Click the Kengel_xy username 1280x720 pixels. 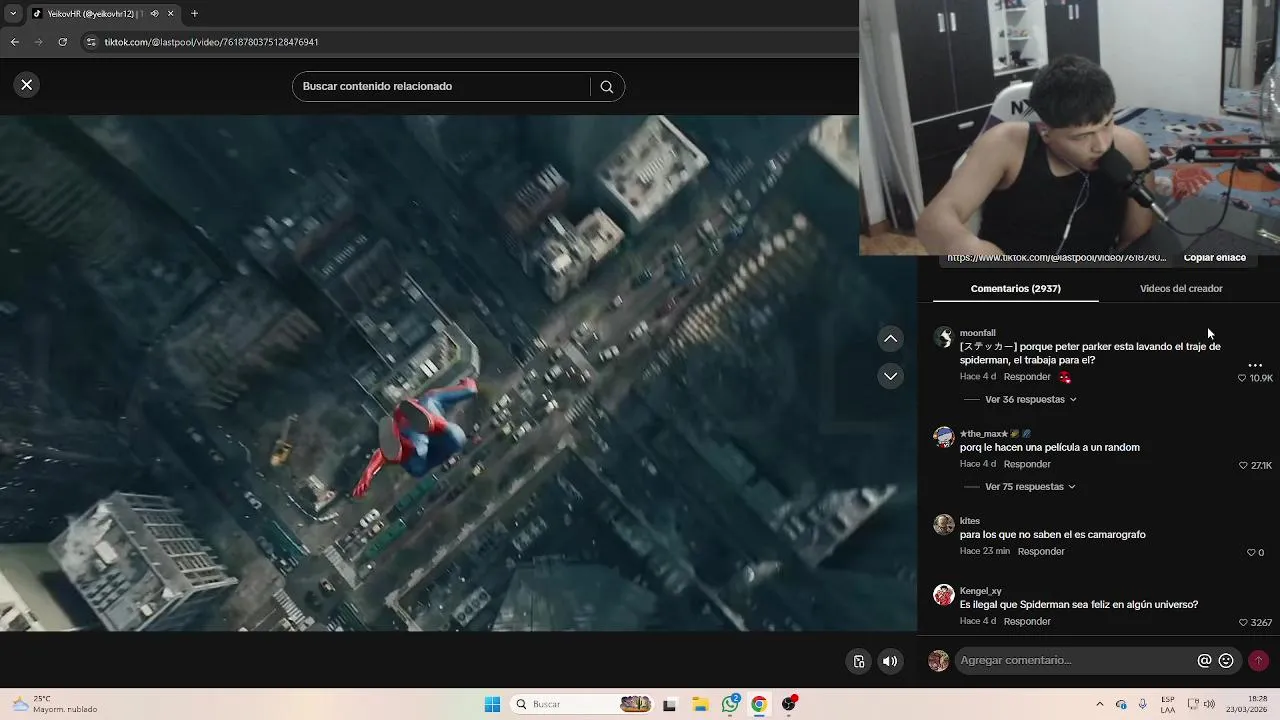[x=980, y=591]
